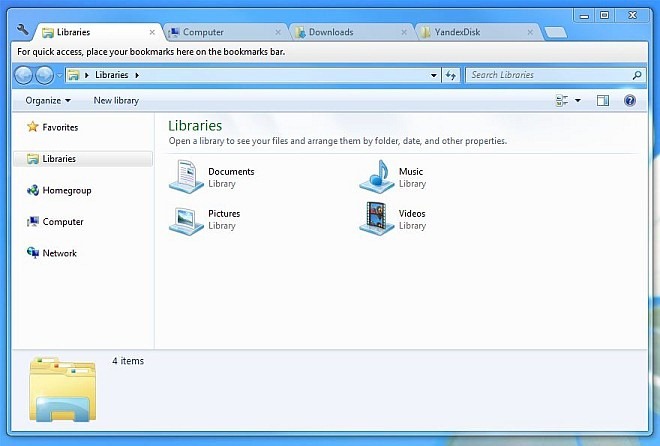Go forward with the Forward arrow
The height and width of the screenshot is (446, 660).
[44, 75]
